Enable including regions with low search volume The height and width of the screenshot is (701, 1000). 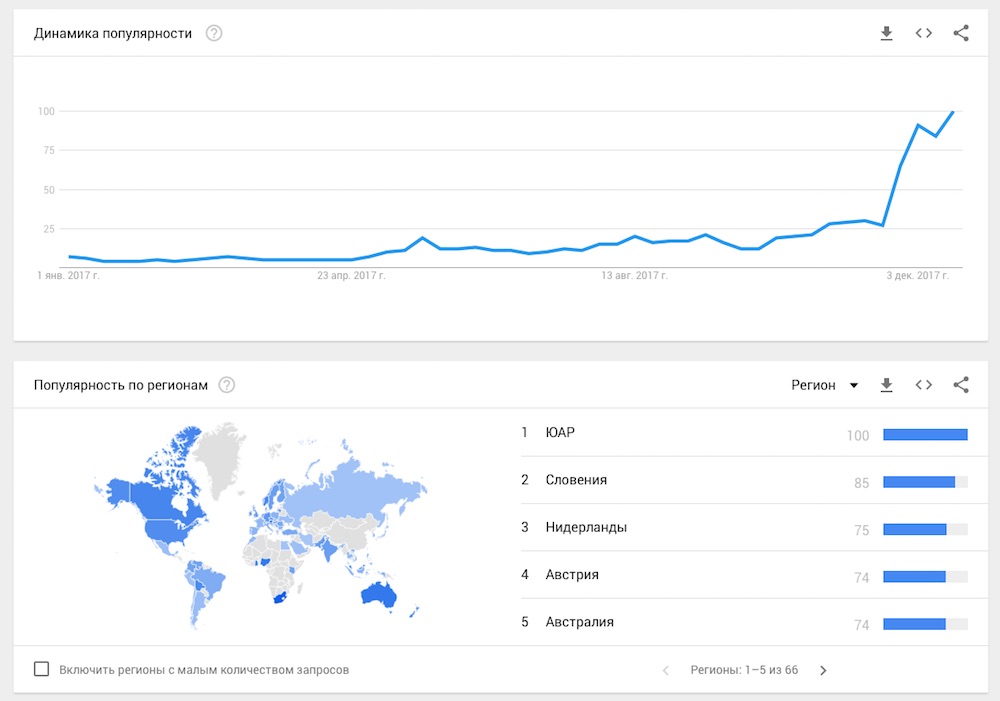[x=41, y=669]
